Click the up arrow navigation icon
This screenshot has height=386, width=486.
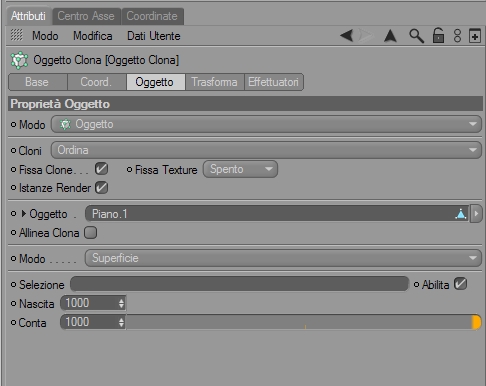click(x=390, y=36)
